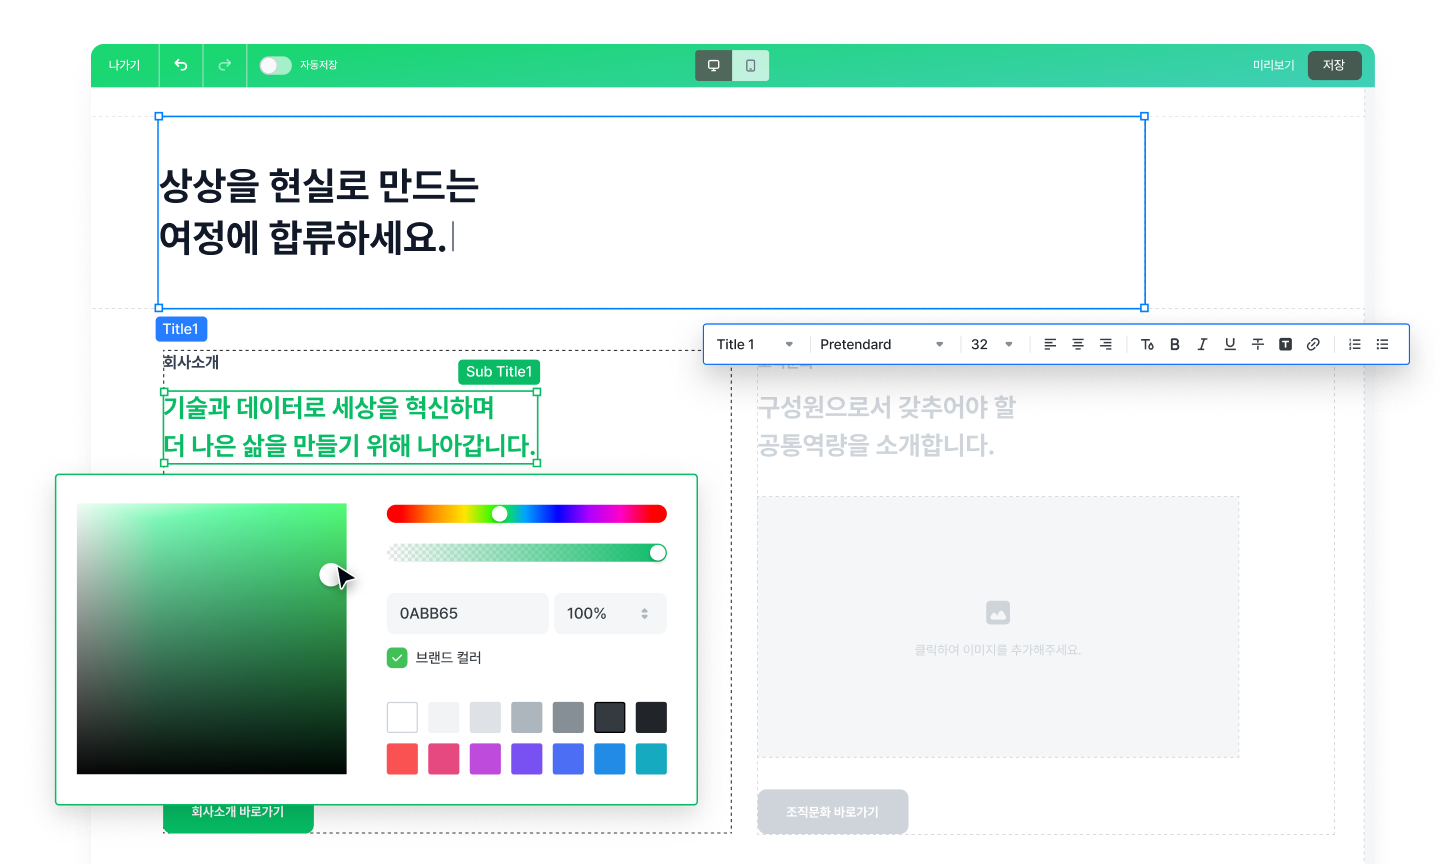Image resolution: width=1456 pixels, height=864 pixels.
Task: Toggle bold formatting
Action: click(1175, 344)
